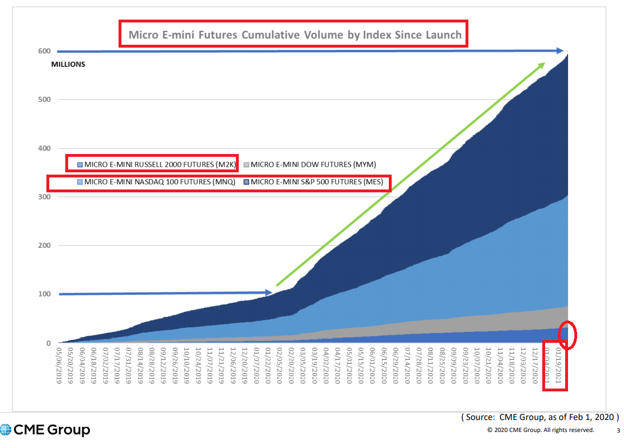The width and height of the screenshot is (624, 448).
Task: Click the 12/06/2019 date on the x-axis
Action: pos(233,366)
